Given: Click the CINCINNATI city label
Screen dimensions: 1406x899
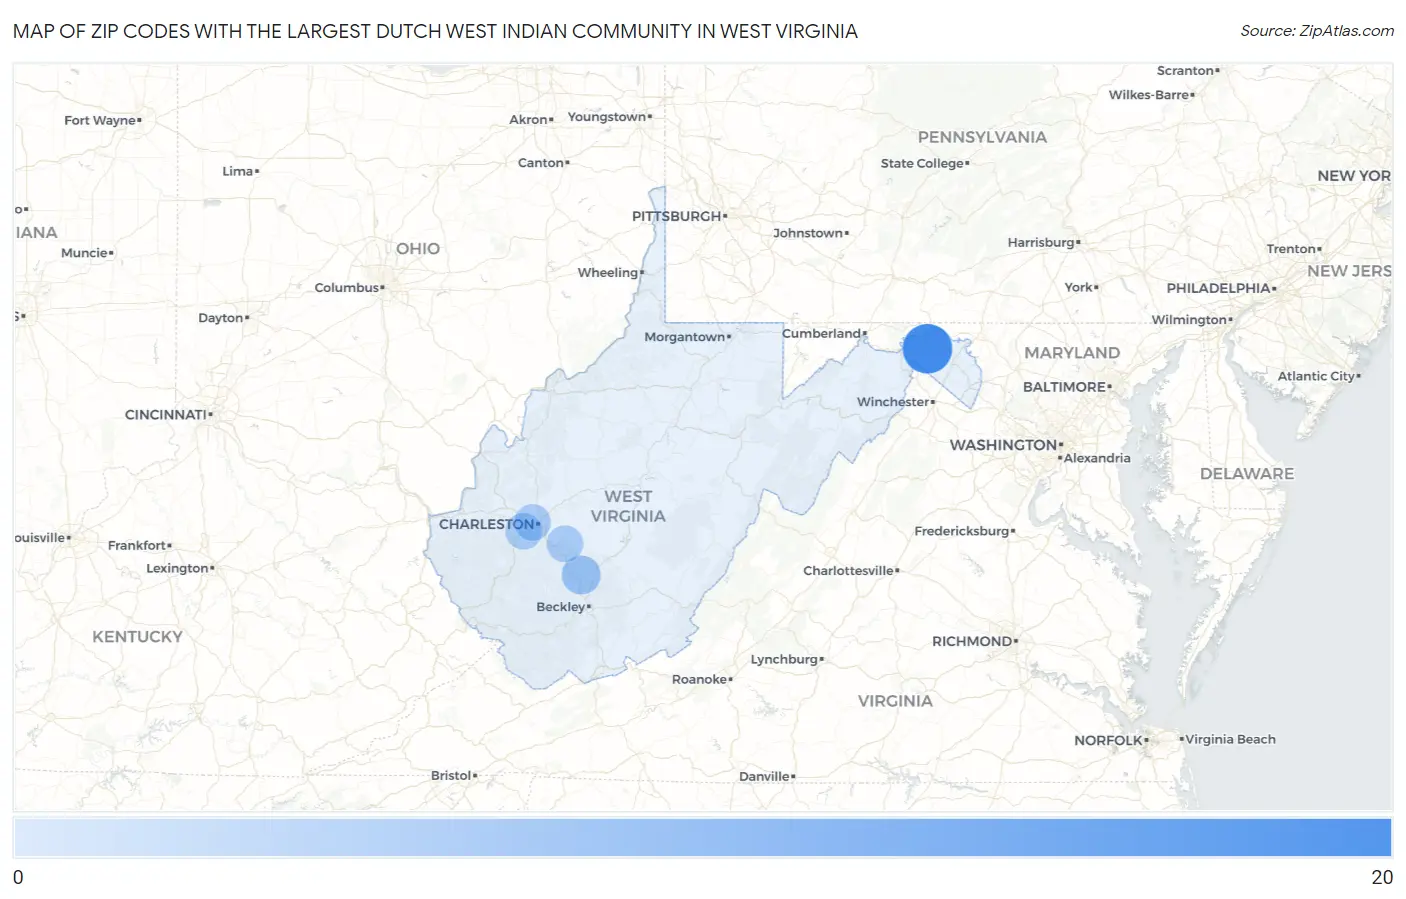Looking at the screenshot, I should [x=166, y=414].
